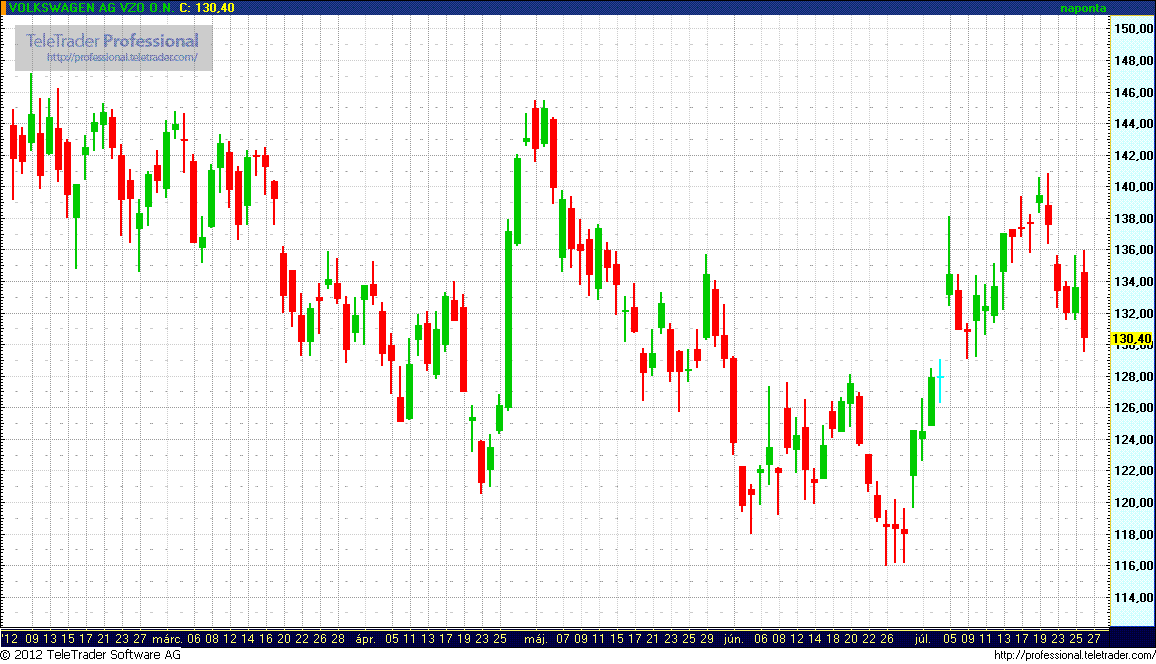Viewport: 1156px width, 664px height.
Task: Select the cyan candlestick in early July
Action: click(x=940, y=381)
